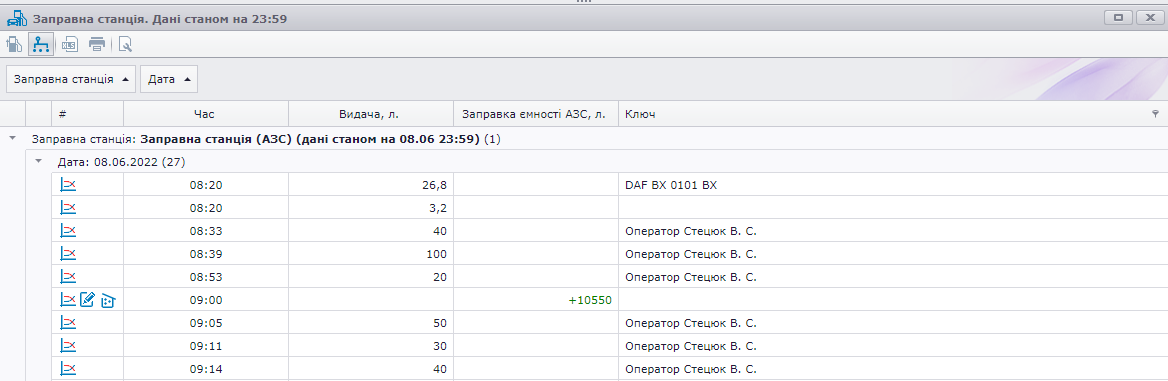Select the '50' dispensed value at 09:05
Screen dimensions: 1168x381
[440, 324]
